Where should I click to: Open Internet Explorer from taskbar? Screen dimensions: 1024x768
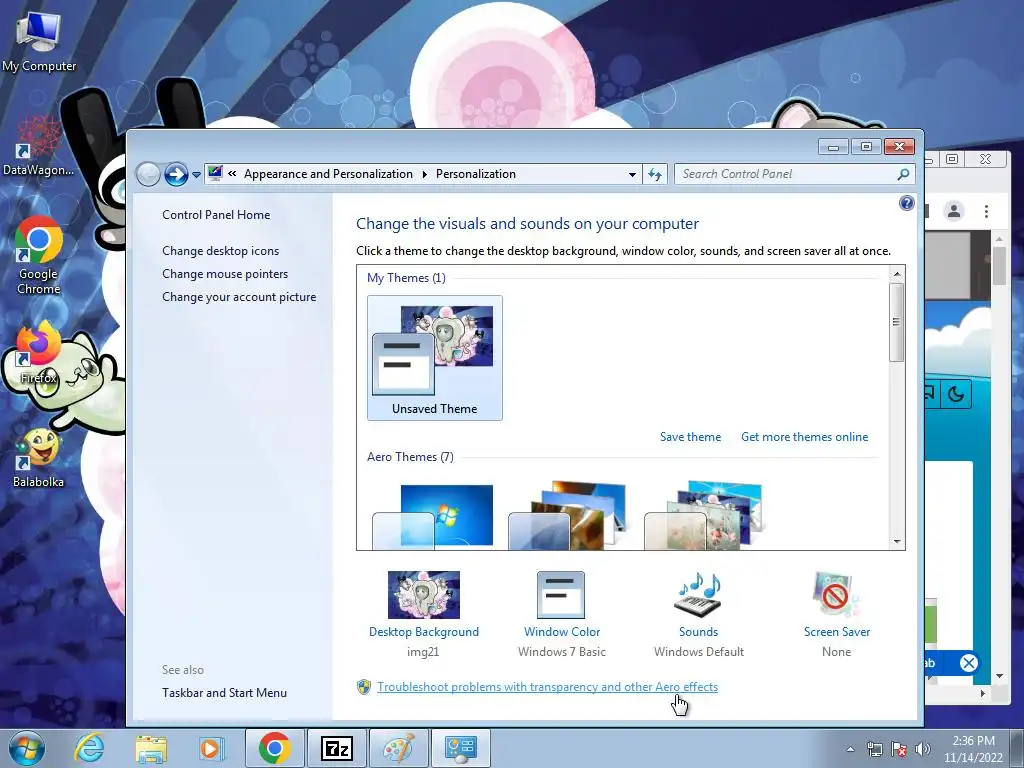pyautogui.click(x=89, y=748)
